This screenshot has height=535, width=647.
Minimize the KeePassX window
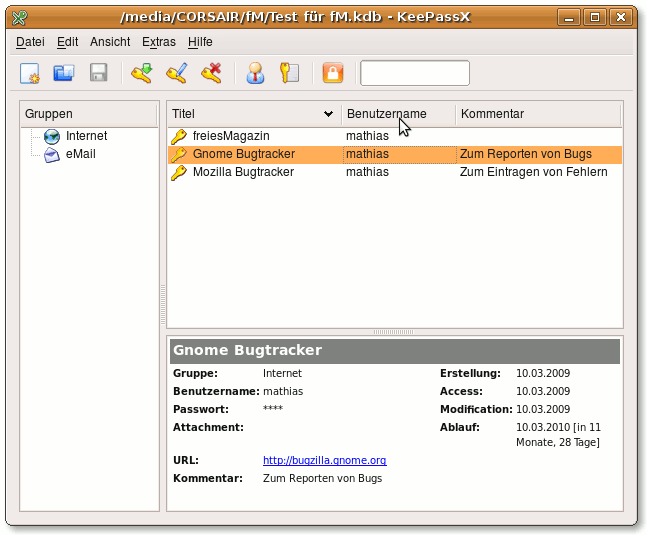[569, 17]
